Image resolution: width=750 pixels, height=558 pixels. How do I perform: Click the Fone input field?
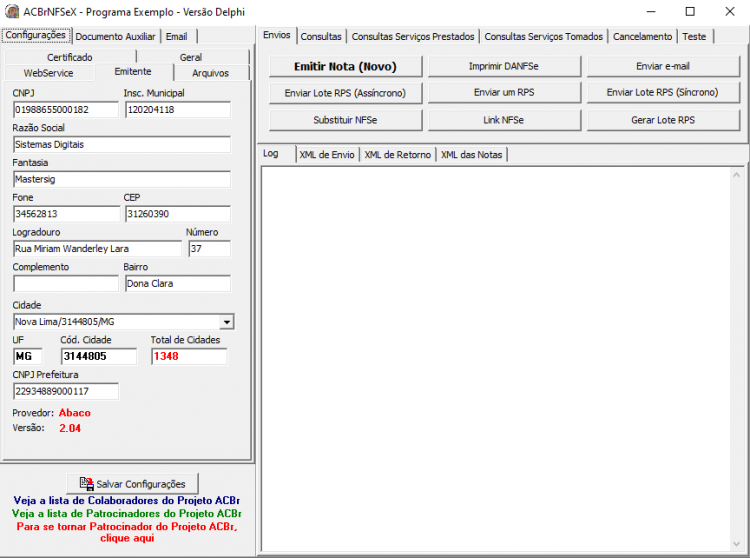point(66,214)
